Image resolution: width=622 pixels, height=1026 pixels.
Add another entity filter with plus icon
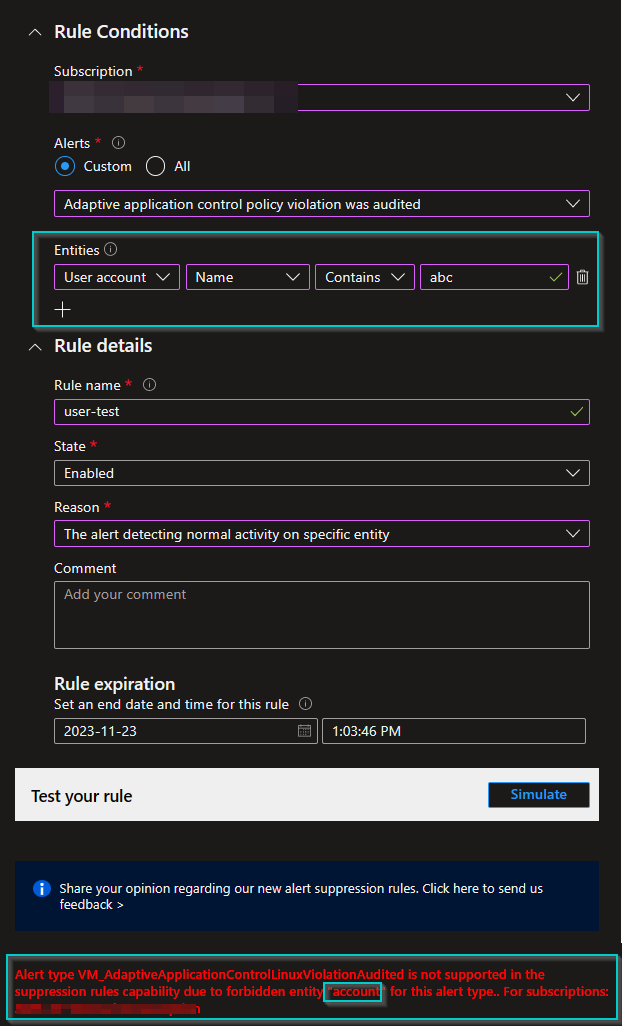pos(63,309)
